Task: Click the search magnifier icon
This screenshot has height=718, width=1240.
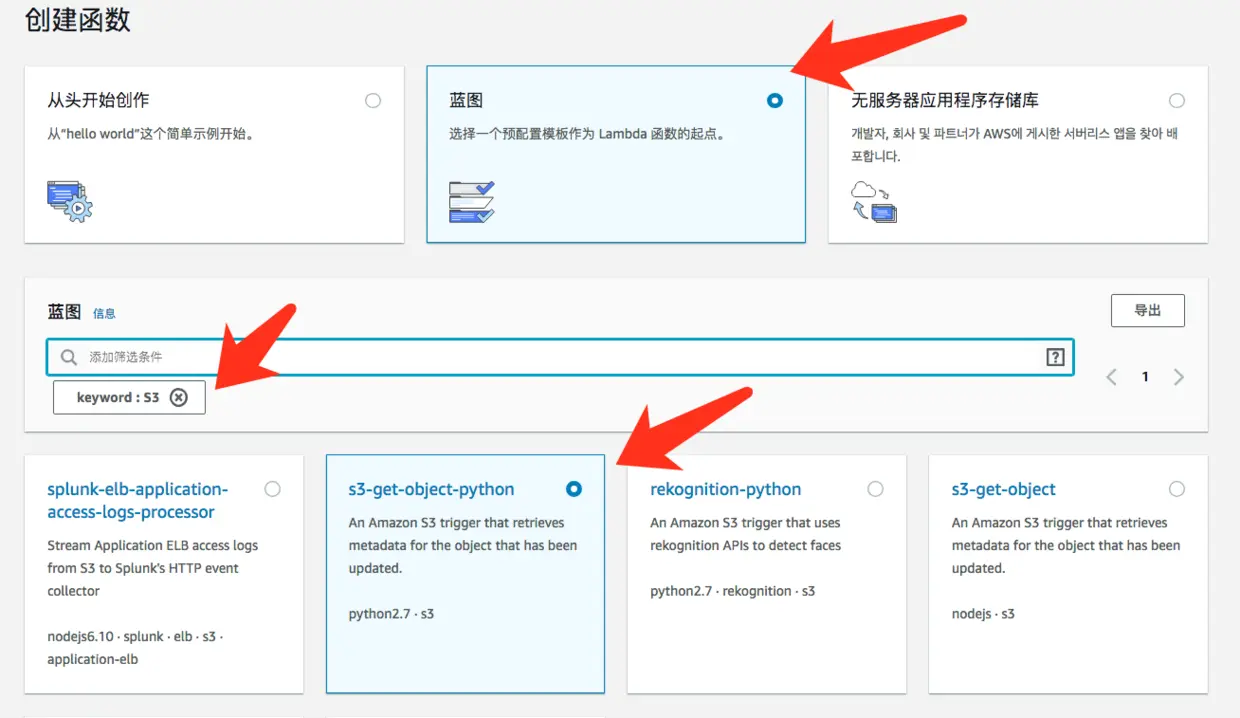Action: (x=69, y=357)
